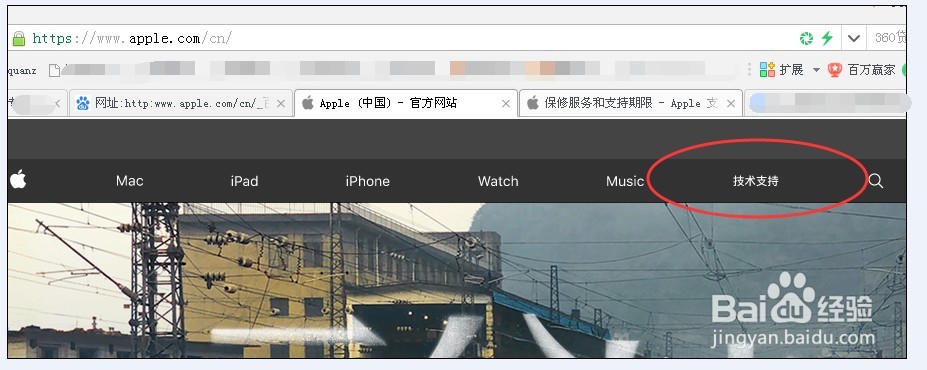Screen dimensions: 927x370
Task: Open the 技术支持 support link
Action: pyautogui.click(x=756, y=181)
